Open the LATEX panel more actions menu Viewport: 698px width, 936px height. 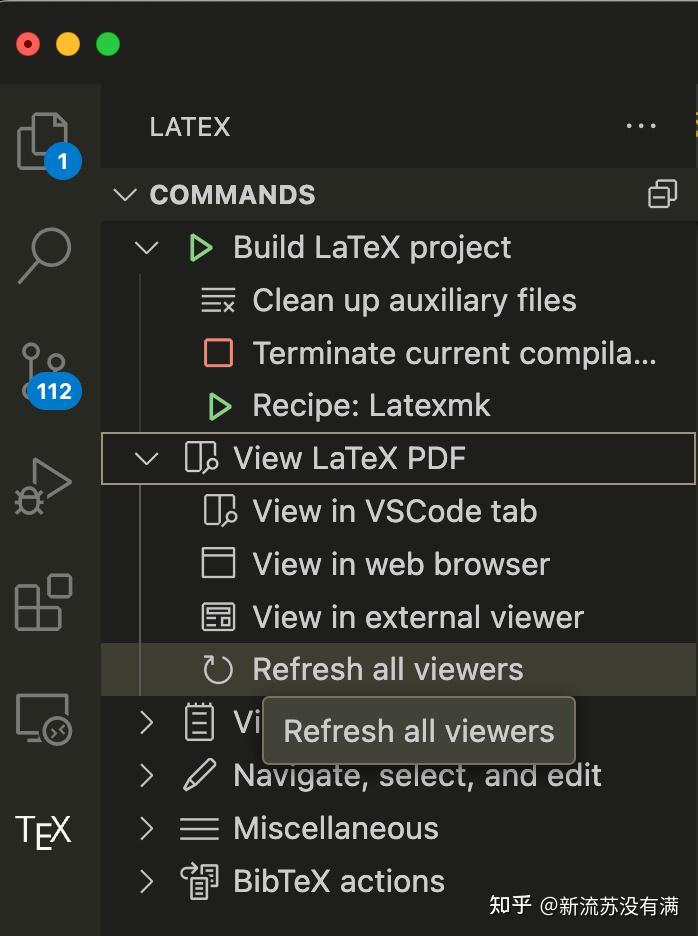[x=641, y=127]
